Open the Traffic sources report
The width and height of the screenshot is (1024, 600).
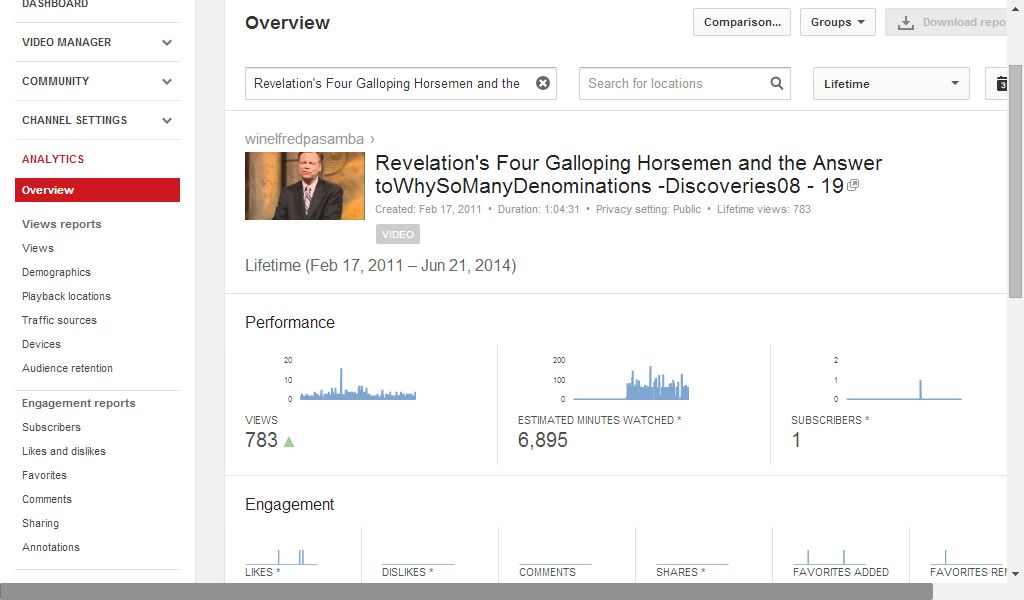(x=59, y=320)
